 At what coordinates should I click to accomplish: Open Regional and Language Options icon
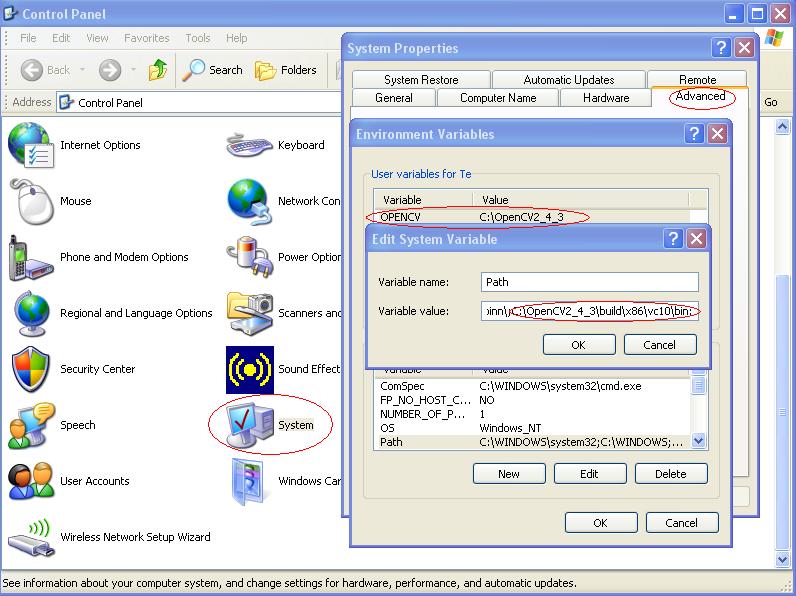pyautogui.click(x=32, y=313)
